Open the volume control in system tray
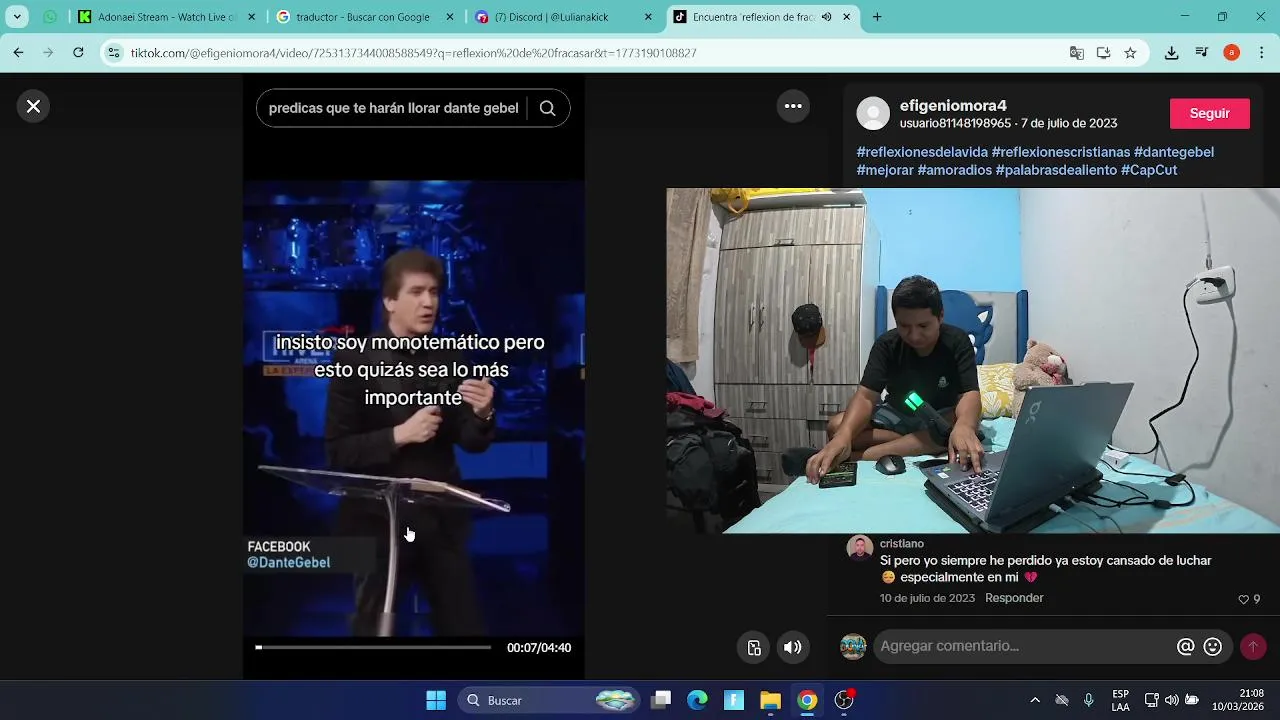Image resolution: width=1280 pixels, height=720 pixels. [x=1171, y=700]
